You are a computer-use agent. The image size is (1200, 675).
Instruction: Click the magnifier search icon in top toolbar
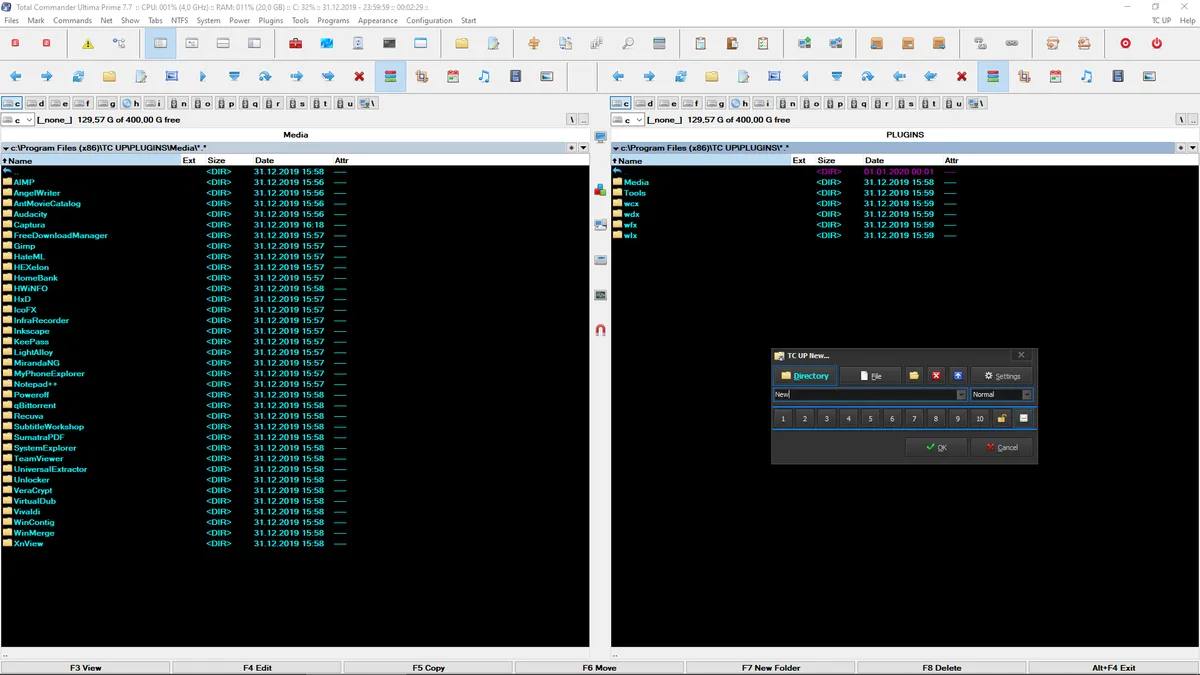[x=628, y=44]
